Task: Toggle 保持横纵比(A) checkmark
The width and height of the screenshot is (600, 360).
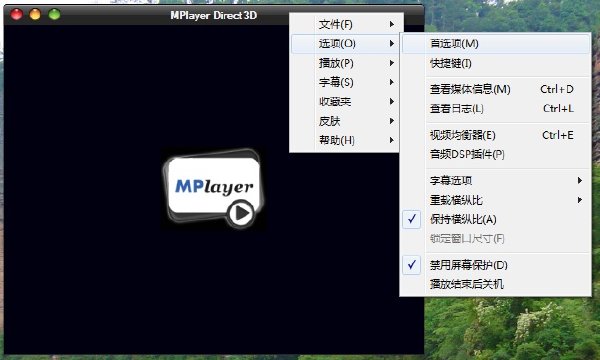Action: pos(496,219)
